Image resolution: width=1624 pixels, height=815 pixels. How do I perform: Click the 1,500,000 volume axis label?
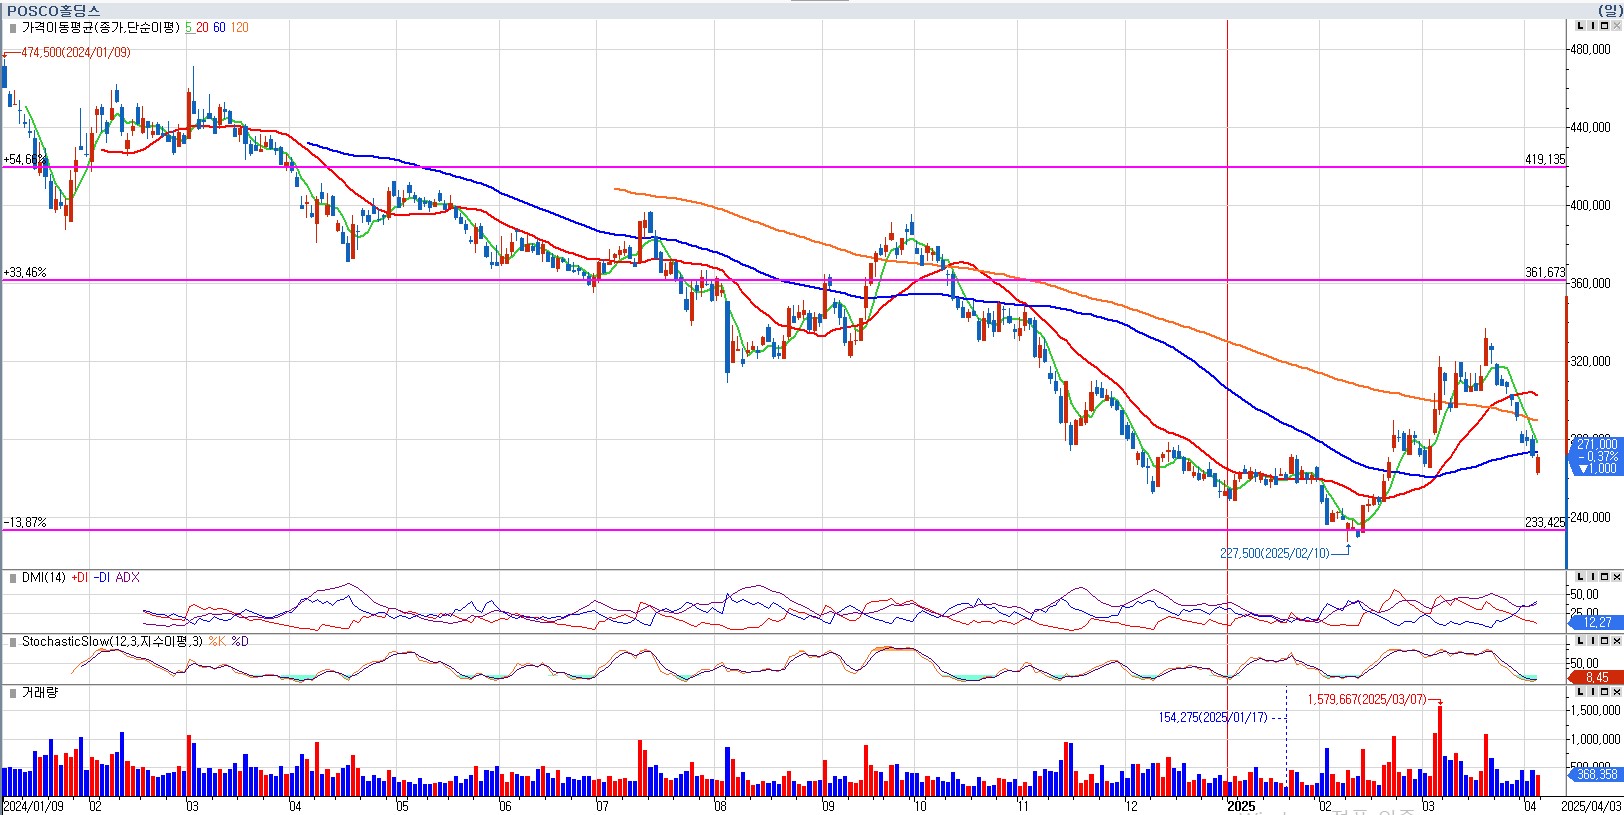(x=1595, y=710)
